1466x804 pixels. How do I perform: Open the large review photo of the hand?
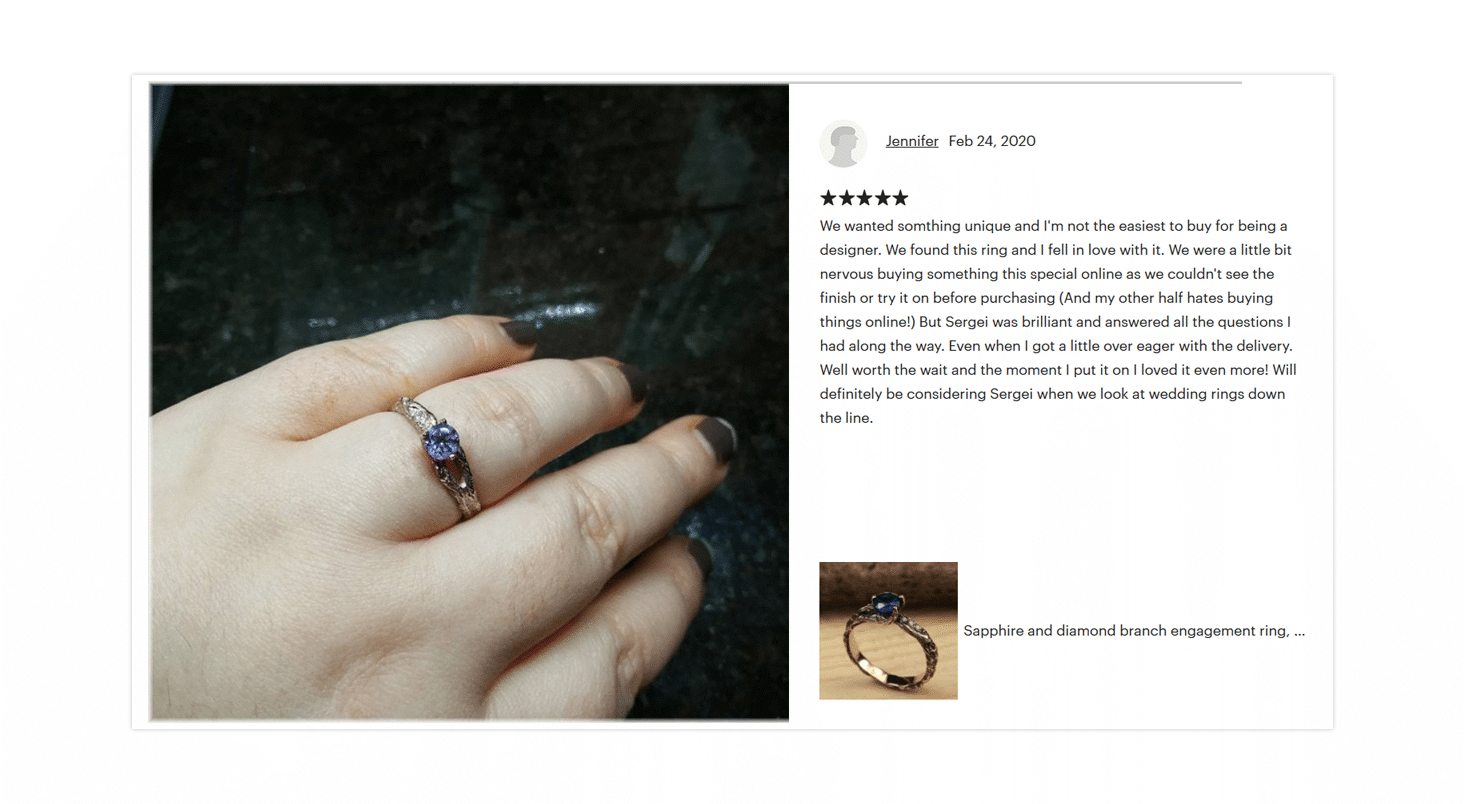pos(469,402)
